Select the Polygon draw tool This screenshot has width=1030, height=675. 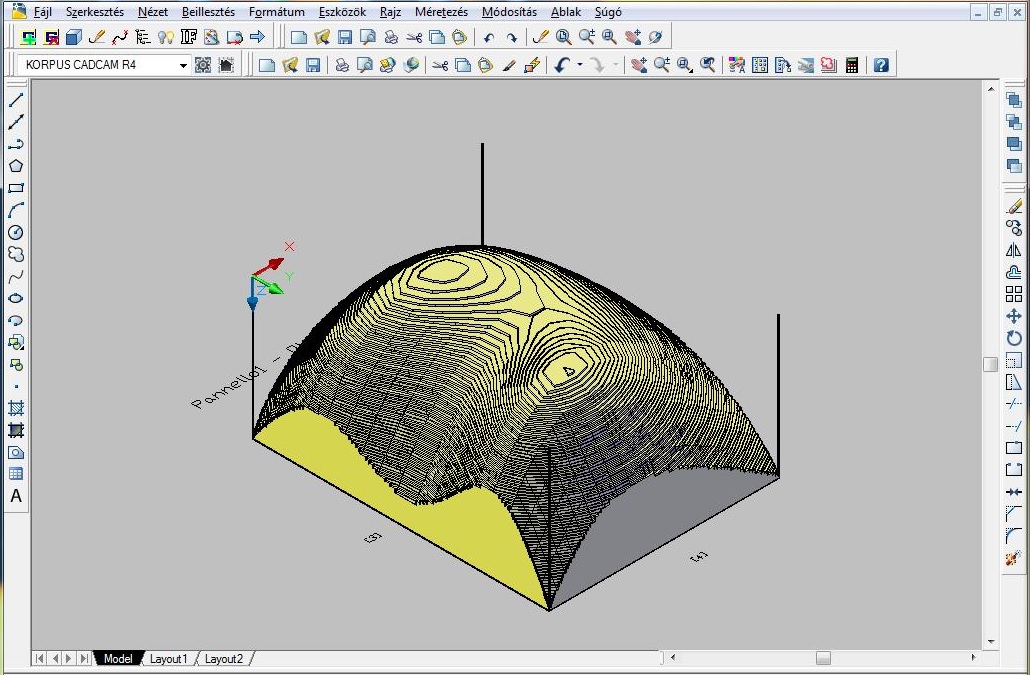tap(16, 166)
